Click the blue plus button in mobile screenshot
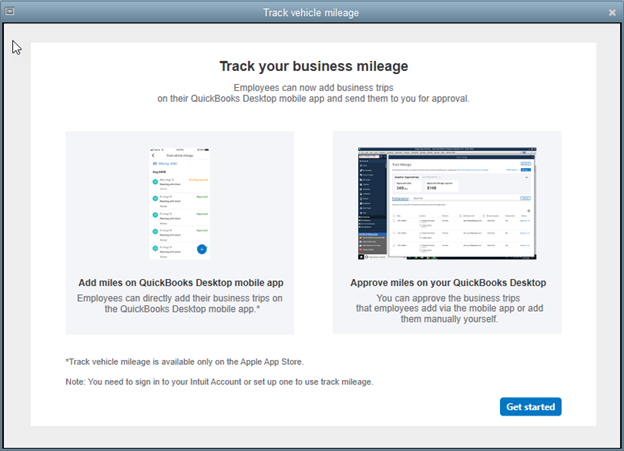 tap(201, 248)
